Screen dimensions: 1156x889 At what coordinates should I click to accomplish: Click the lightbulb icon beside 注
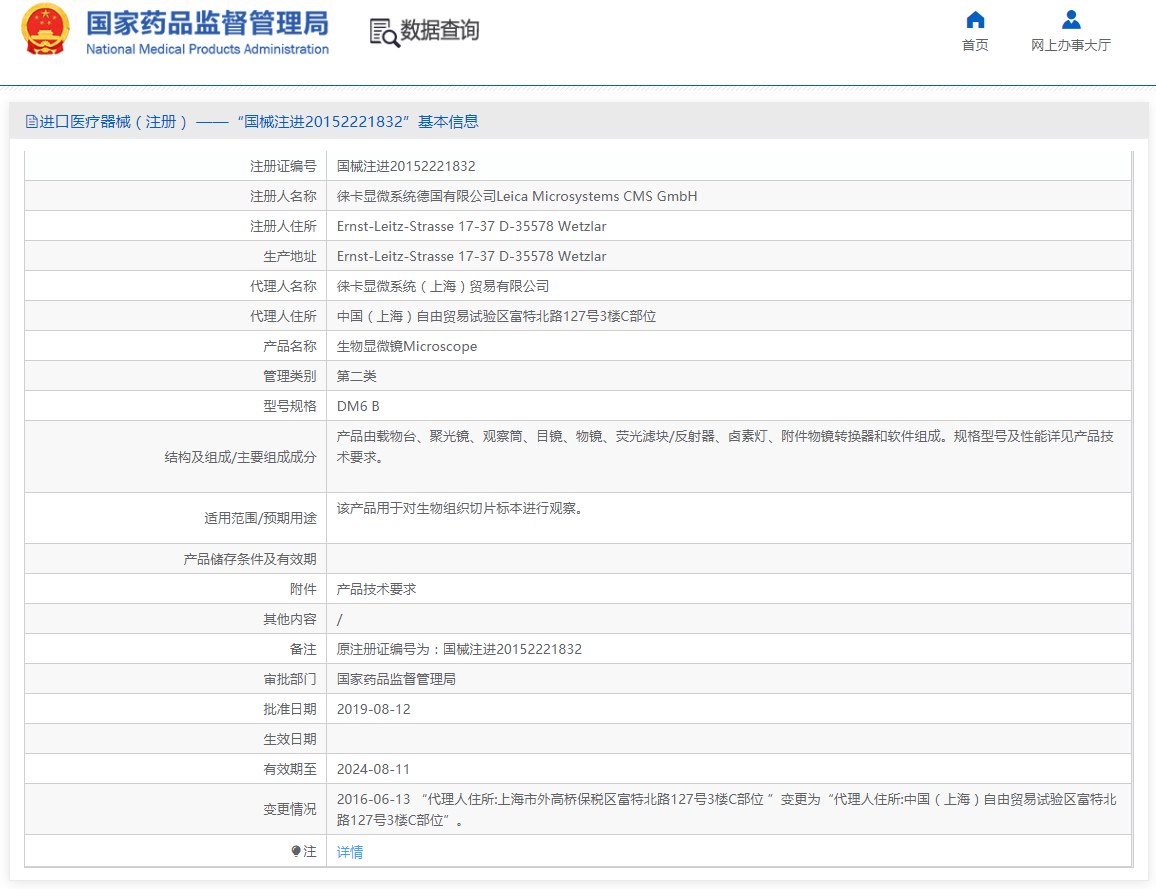296,851
